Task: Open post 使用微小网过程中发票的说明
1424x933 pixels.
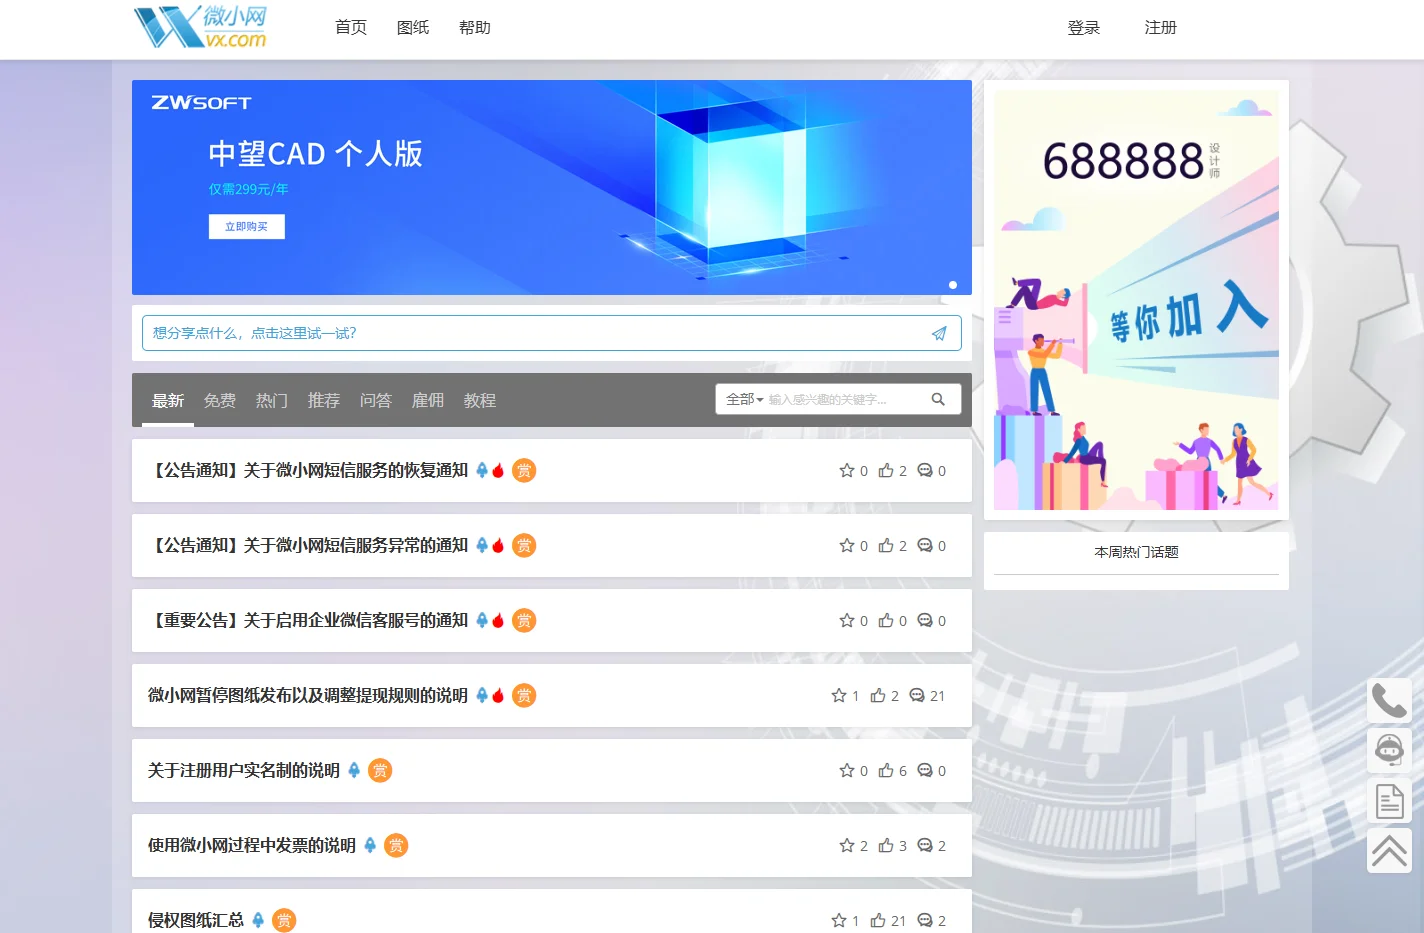Action: point(252,846)
